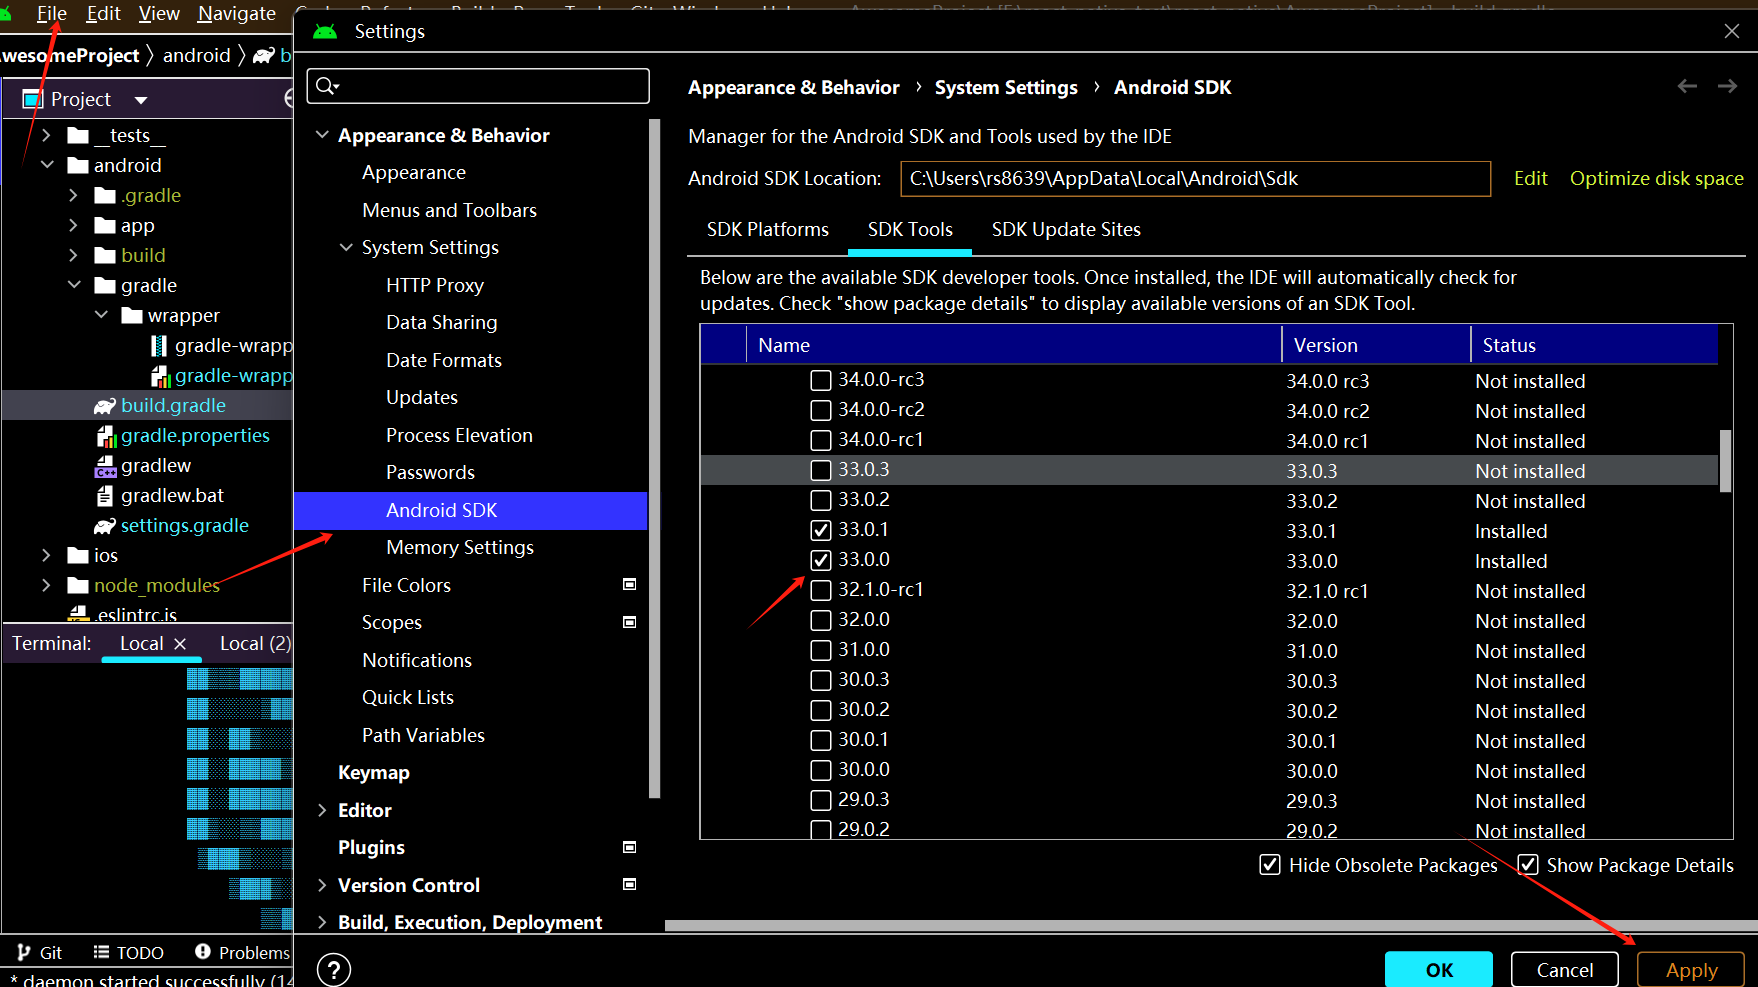The height and width of the screenshot is (987, 1758).
Task: Switch to Local (2) terminal tab
Action: [x=255, y=644]
